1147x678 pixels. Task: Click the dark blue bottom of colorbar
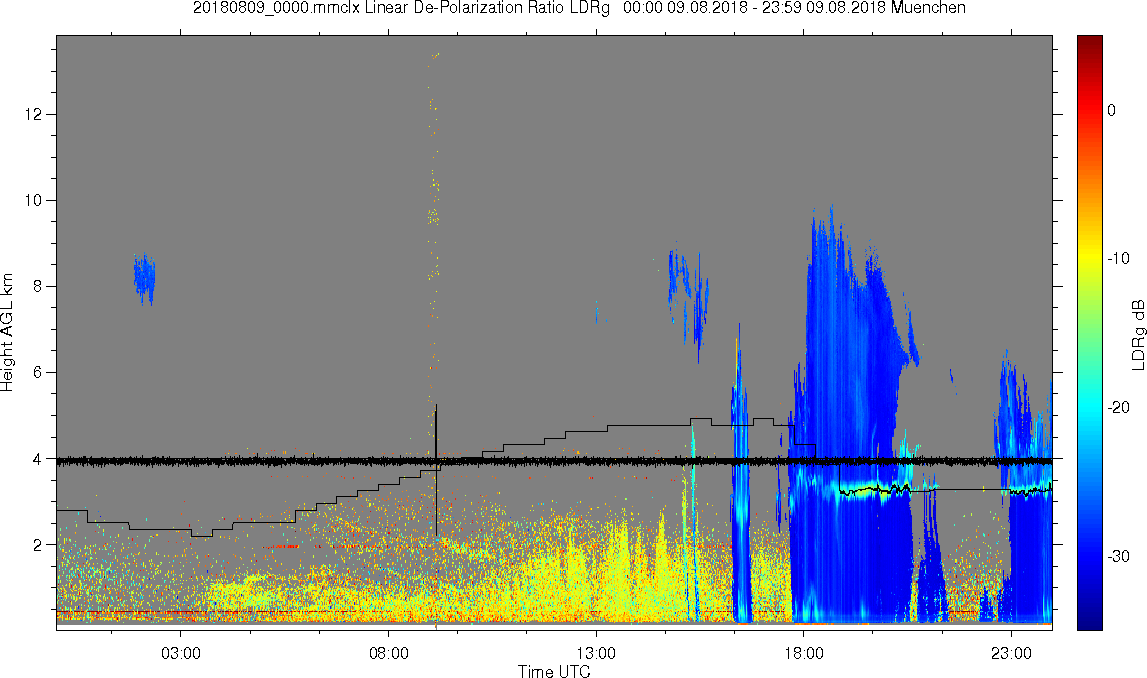[1089, 620]
